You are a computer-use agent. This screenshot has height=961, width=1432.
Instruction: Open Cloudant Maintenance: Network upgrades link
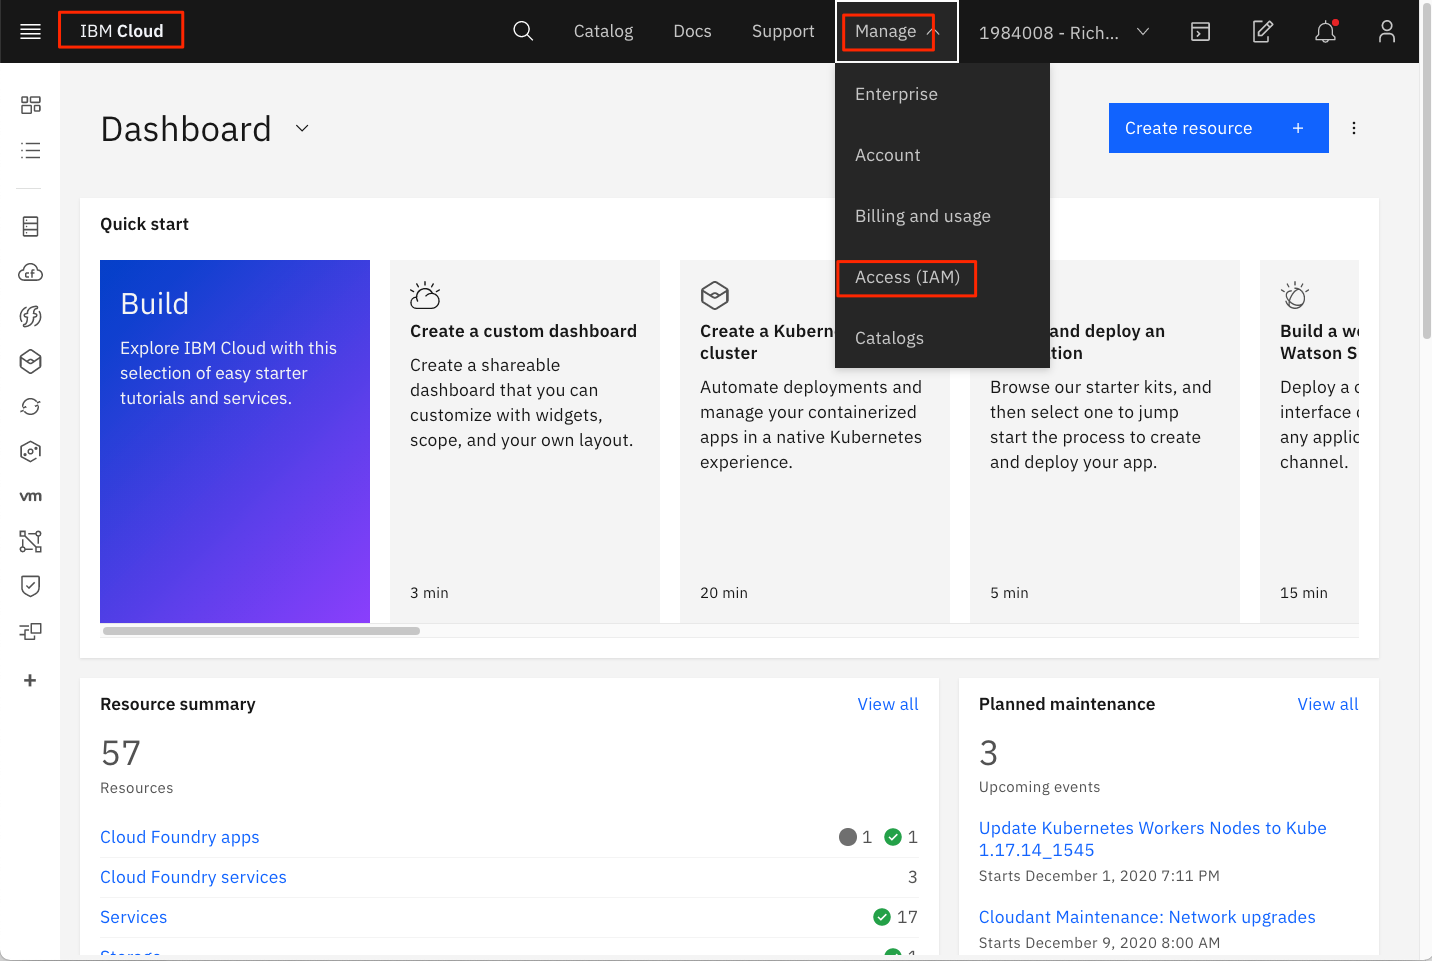coord(1147,917)
